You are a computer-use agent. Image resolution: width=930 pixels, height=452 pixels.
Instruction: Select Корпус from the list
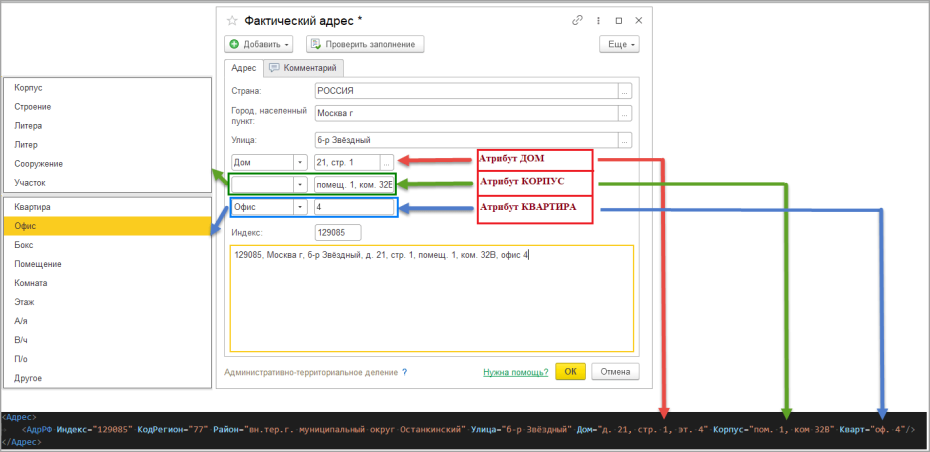(107, 87)
